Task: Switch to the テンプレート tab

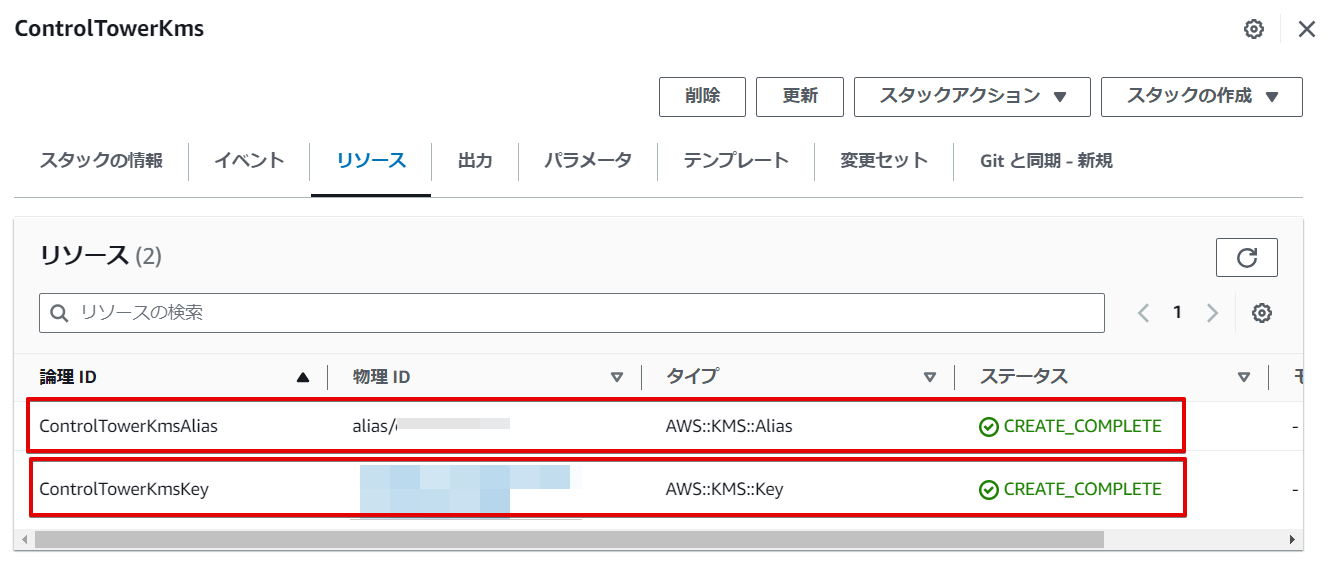Action: click(735, 159)
